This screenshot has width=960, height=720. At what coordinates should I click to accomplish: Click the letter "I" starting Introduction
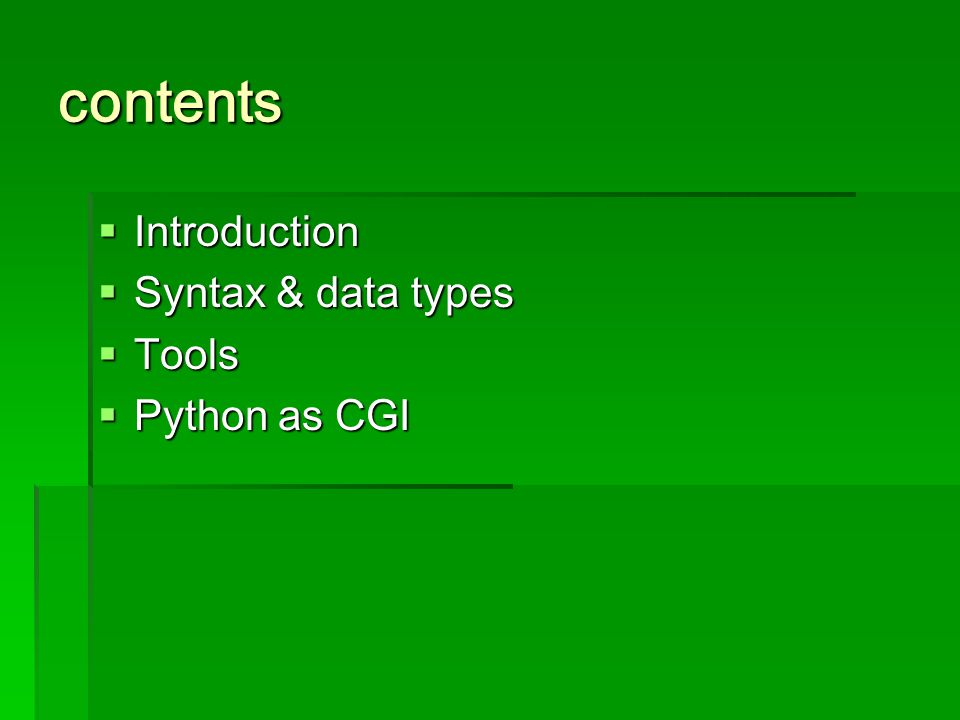pyautogui.click(x=138, y=231)
